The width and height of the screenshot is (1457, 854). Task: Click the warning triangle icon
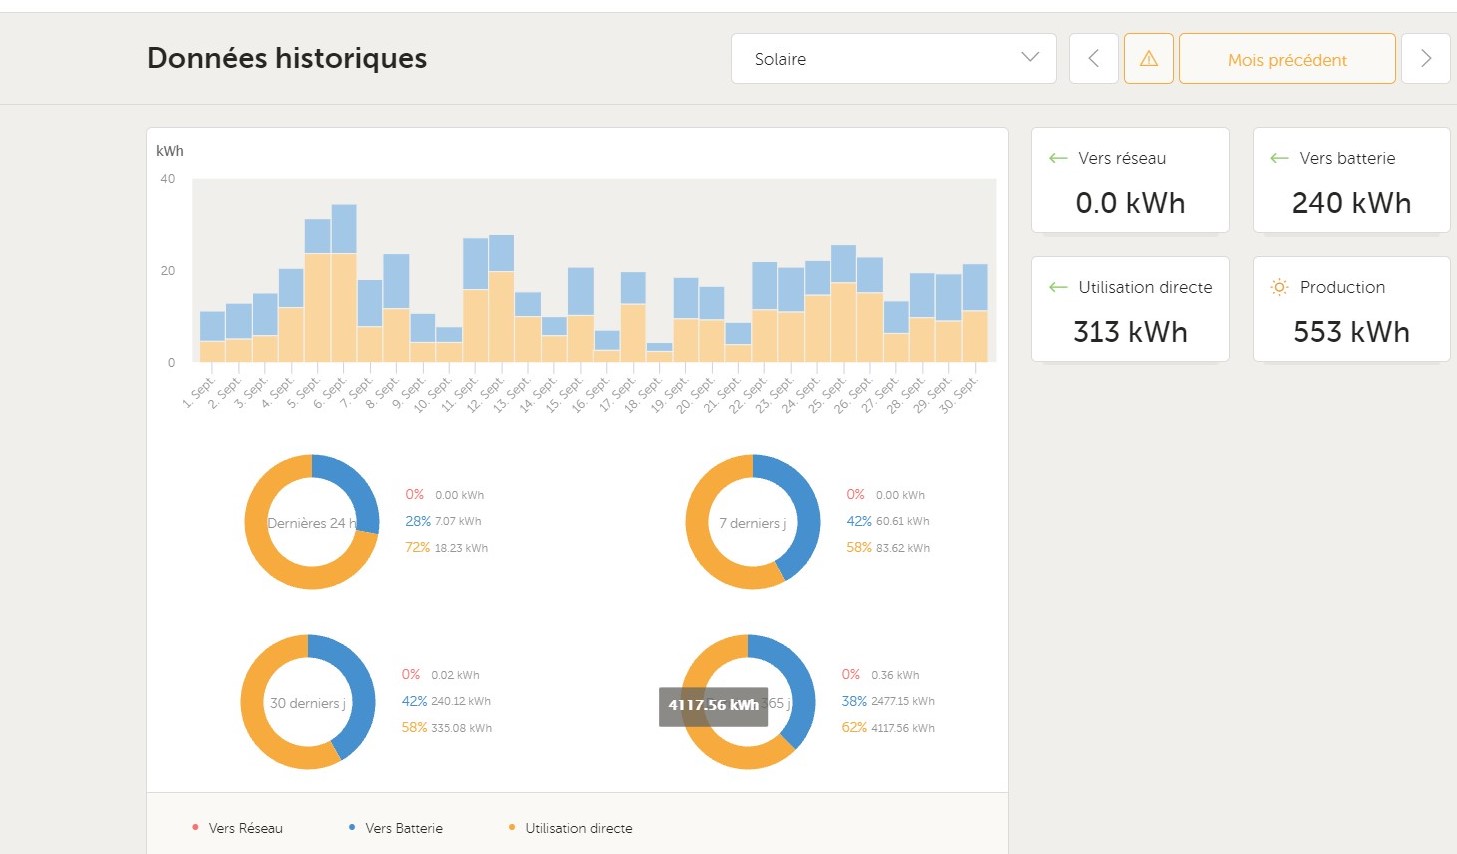click(x=1148, y=59)
